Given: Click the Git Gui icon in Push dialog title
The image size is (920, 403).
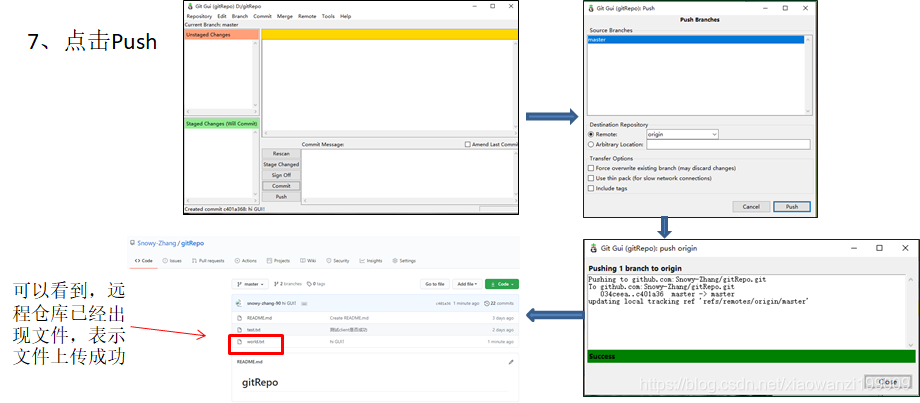Looking at the screenshot, I should pos(591,9).
